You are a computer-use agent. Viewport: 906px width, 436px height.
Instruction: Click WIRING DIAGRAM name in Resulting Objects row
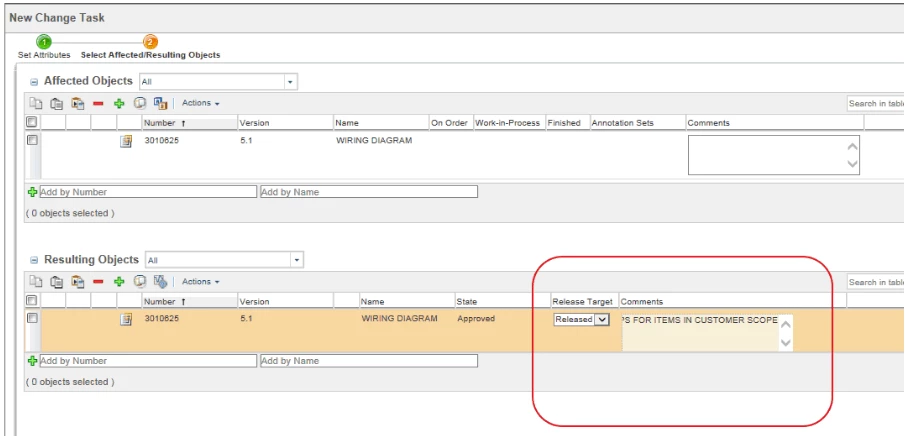pos(399,318)
